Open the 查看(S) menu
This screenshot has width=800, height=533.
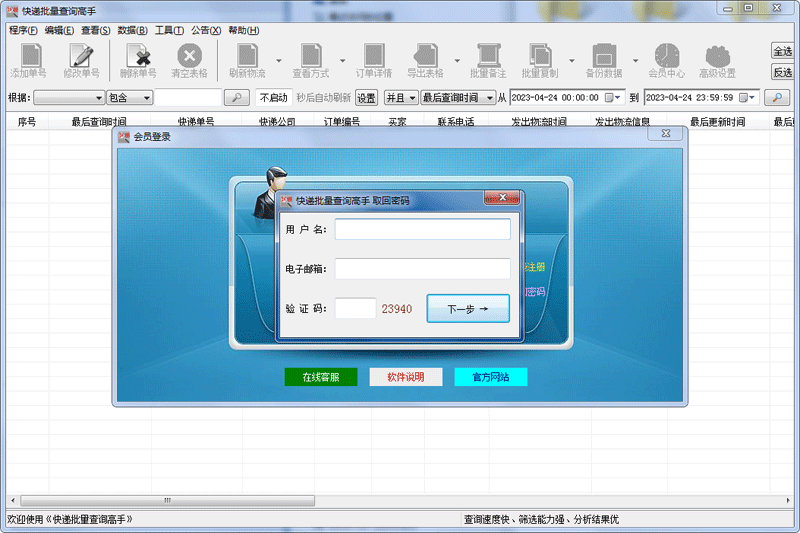coord(95,31)
